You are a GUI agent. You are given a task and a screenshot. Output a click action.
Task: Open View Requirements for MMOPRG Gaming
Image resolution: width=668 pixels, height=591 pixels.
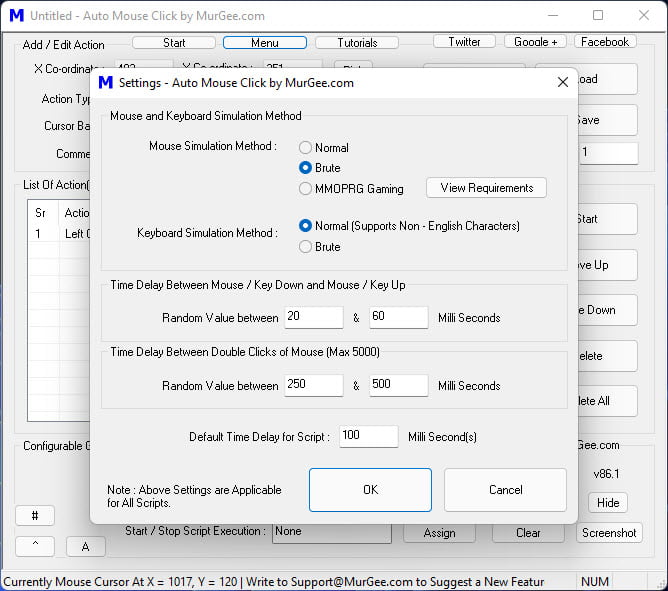tap(487, 188)
